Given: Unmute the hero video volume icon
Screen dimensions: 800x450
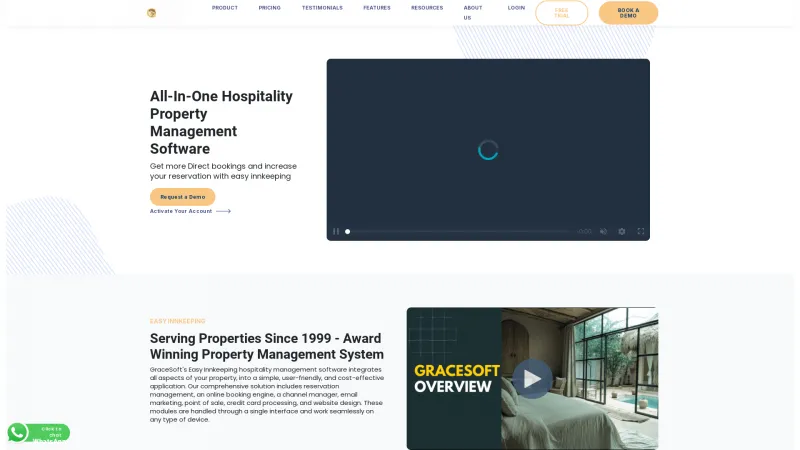Looking at the screenshot, I should [x=603, y=232].
